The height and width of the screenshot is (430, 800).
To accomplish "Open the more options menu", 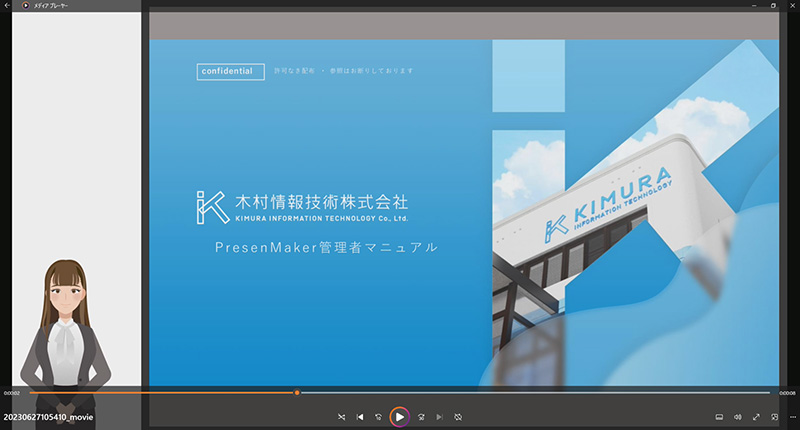I will click(x=792, y=416).
